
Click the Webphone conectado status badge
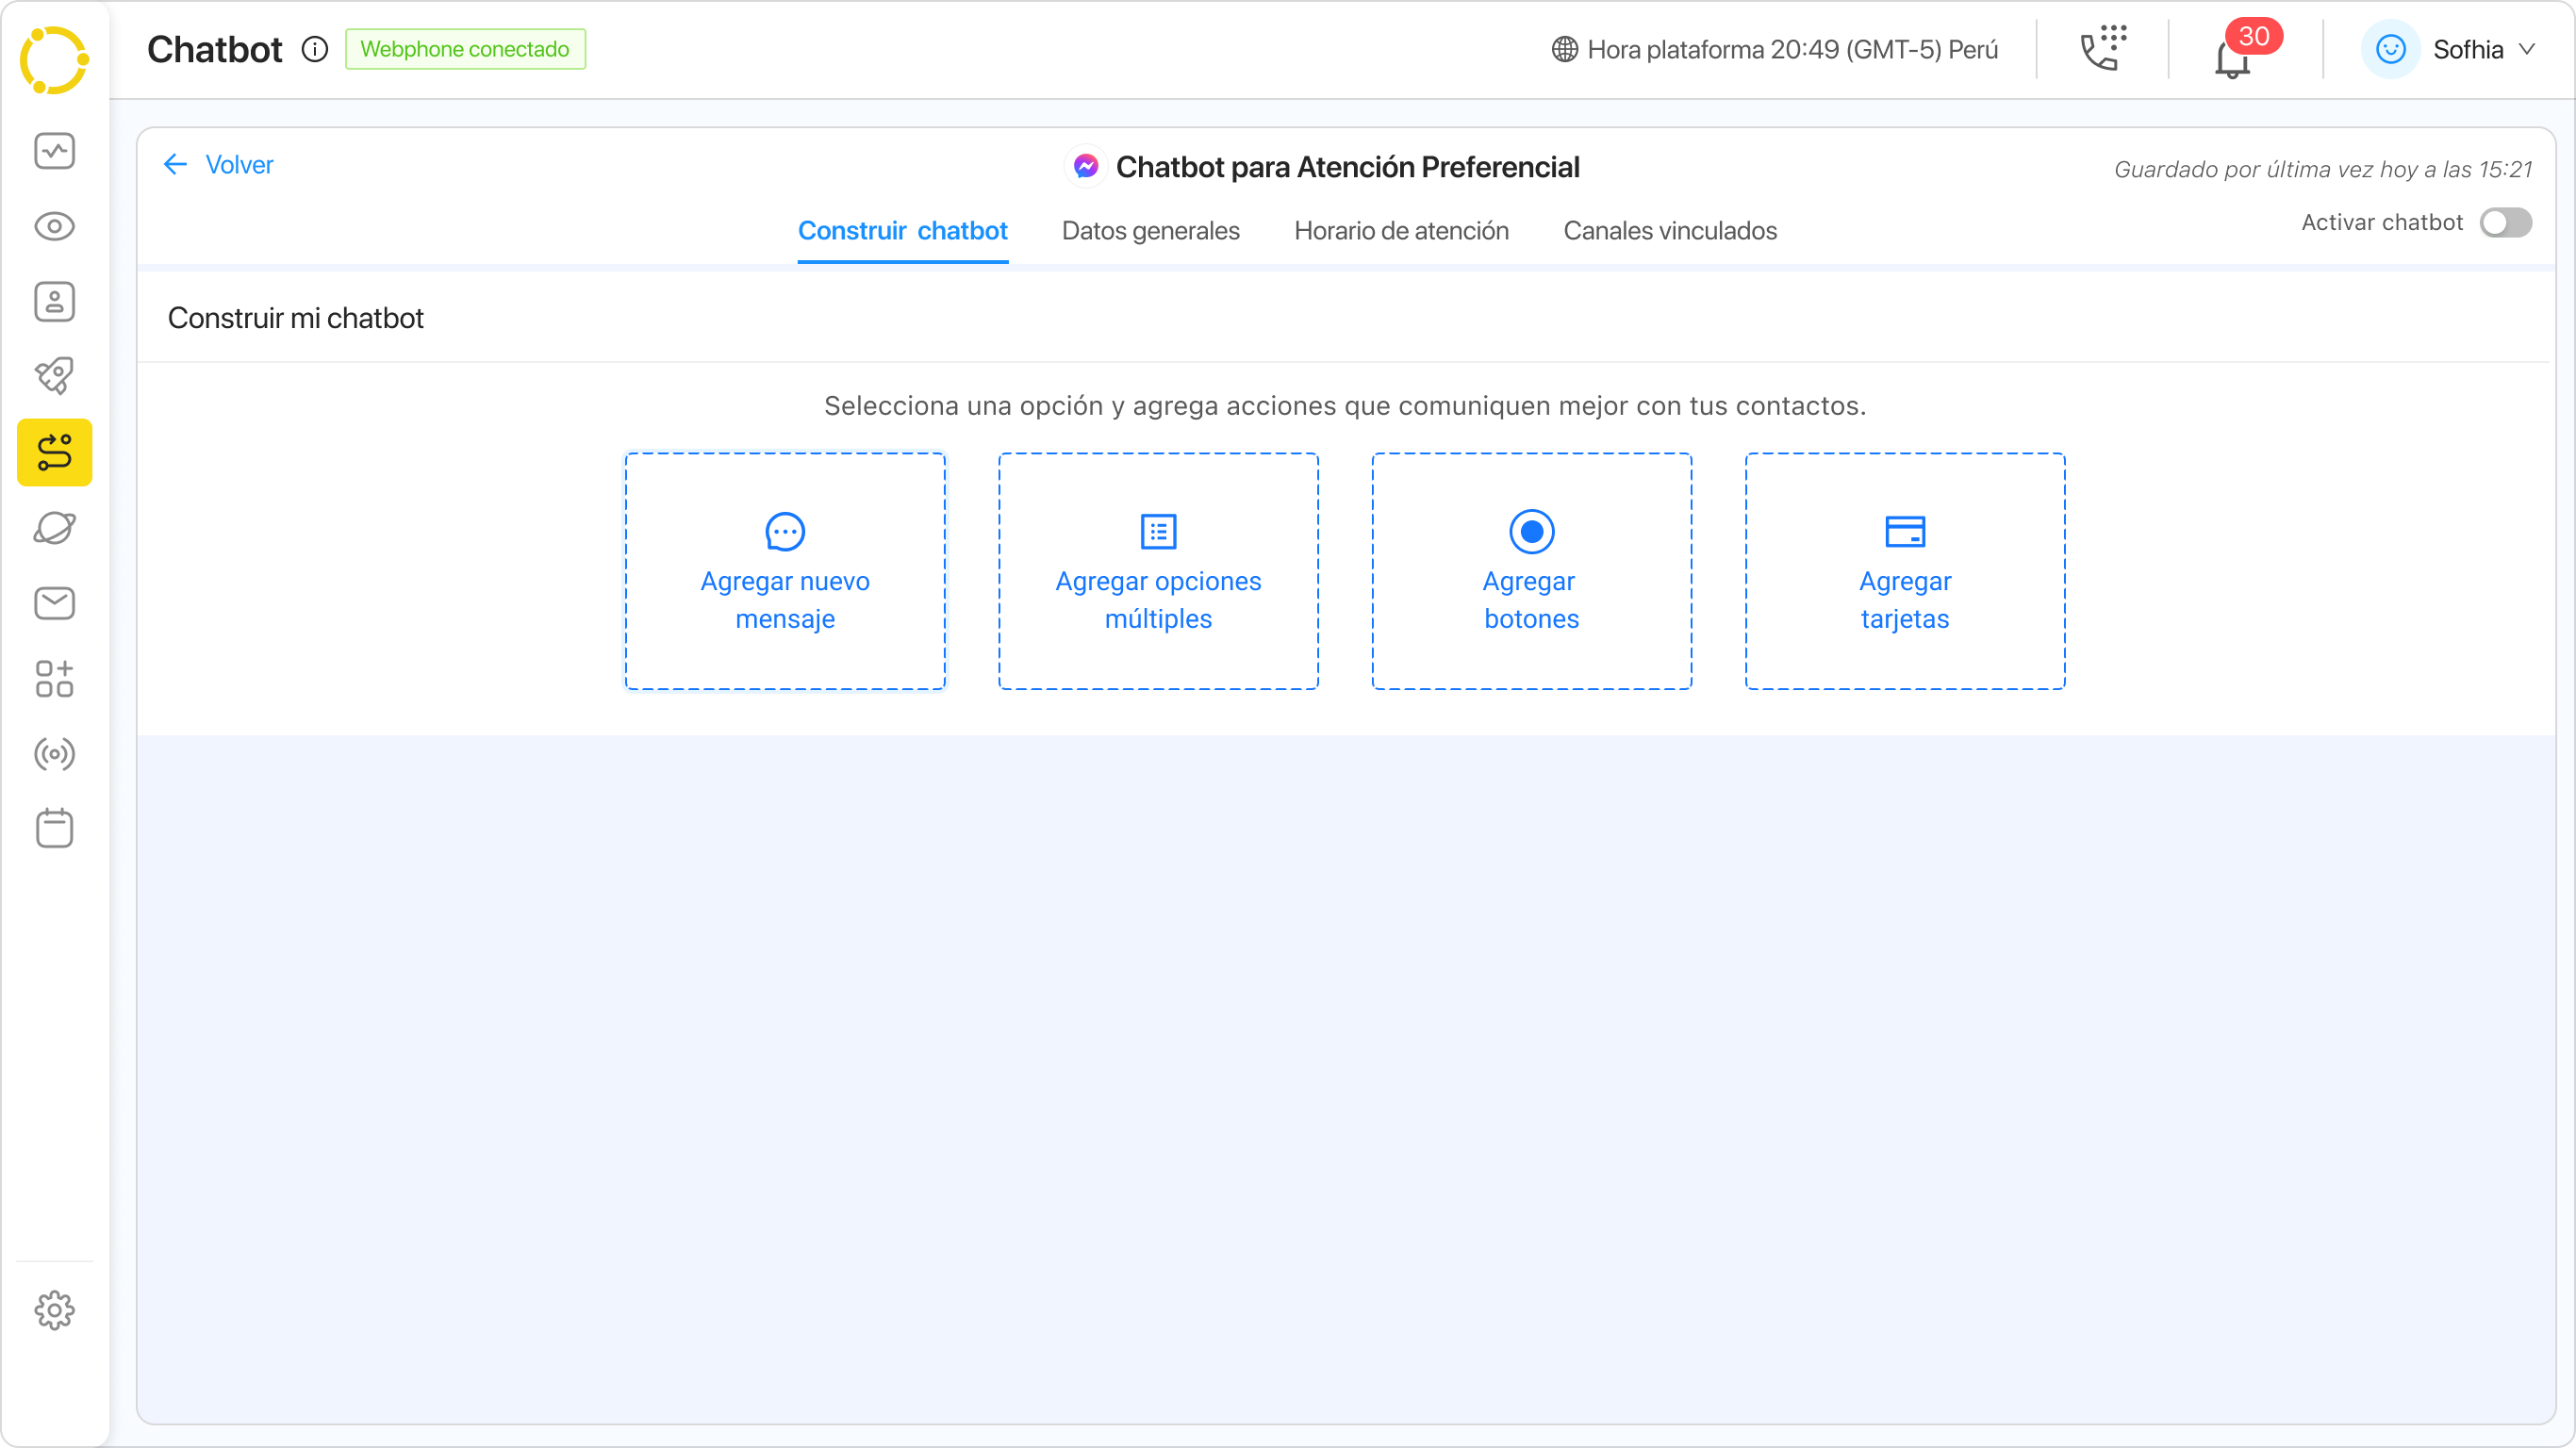pos(465,49)
